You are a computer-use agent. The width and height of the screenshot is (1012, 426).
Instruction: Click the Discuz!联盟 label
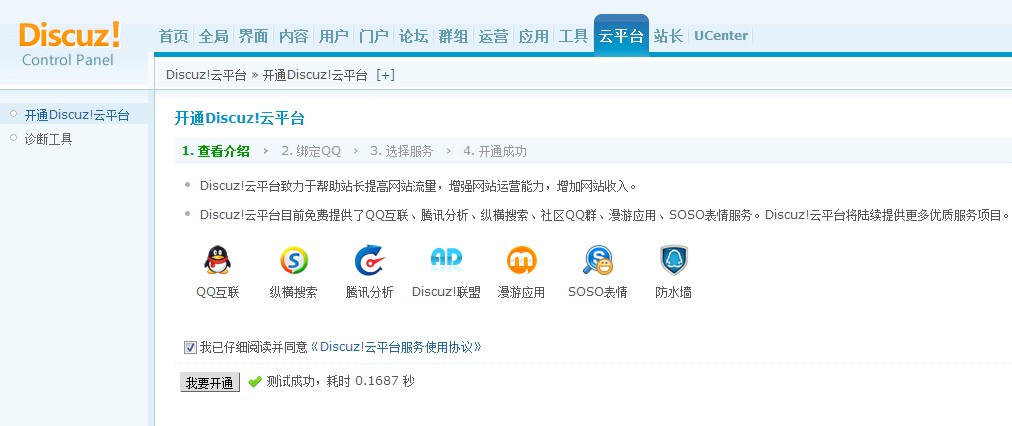[x=447, y=292]
